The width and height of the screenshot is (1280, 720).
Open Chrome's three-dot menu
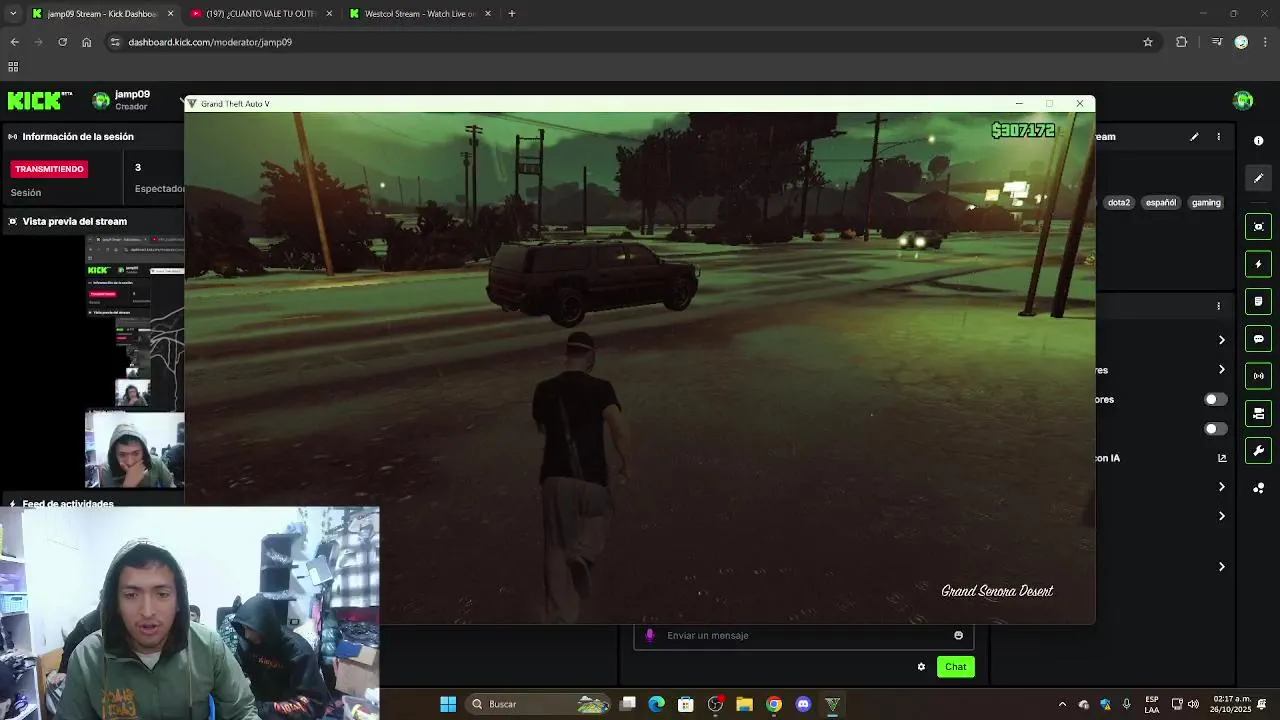tap(1265, 42)
